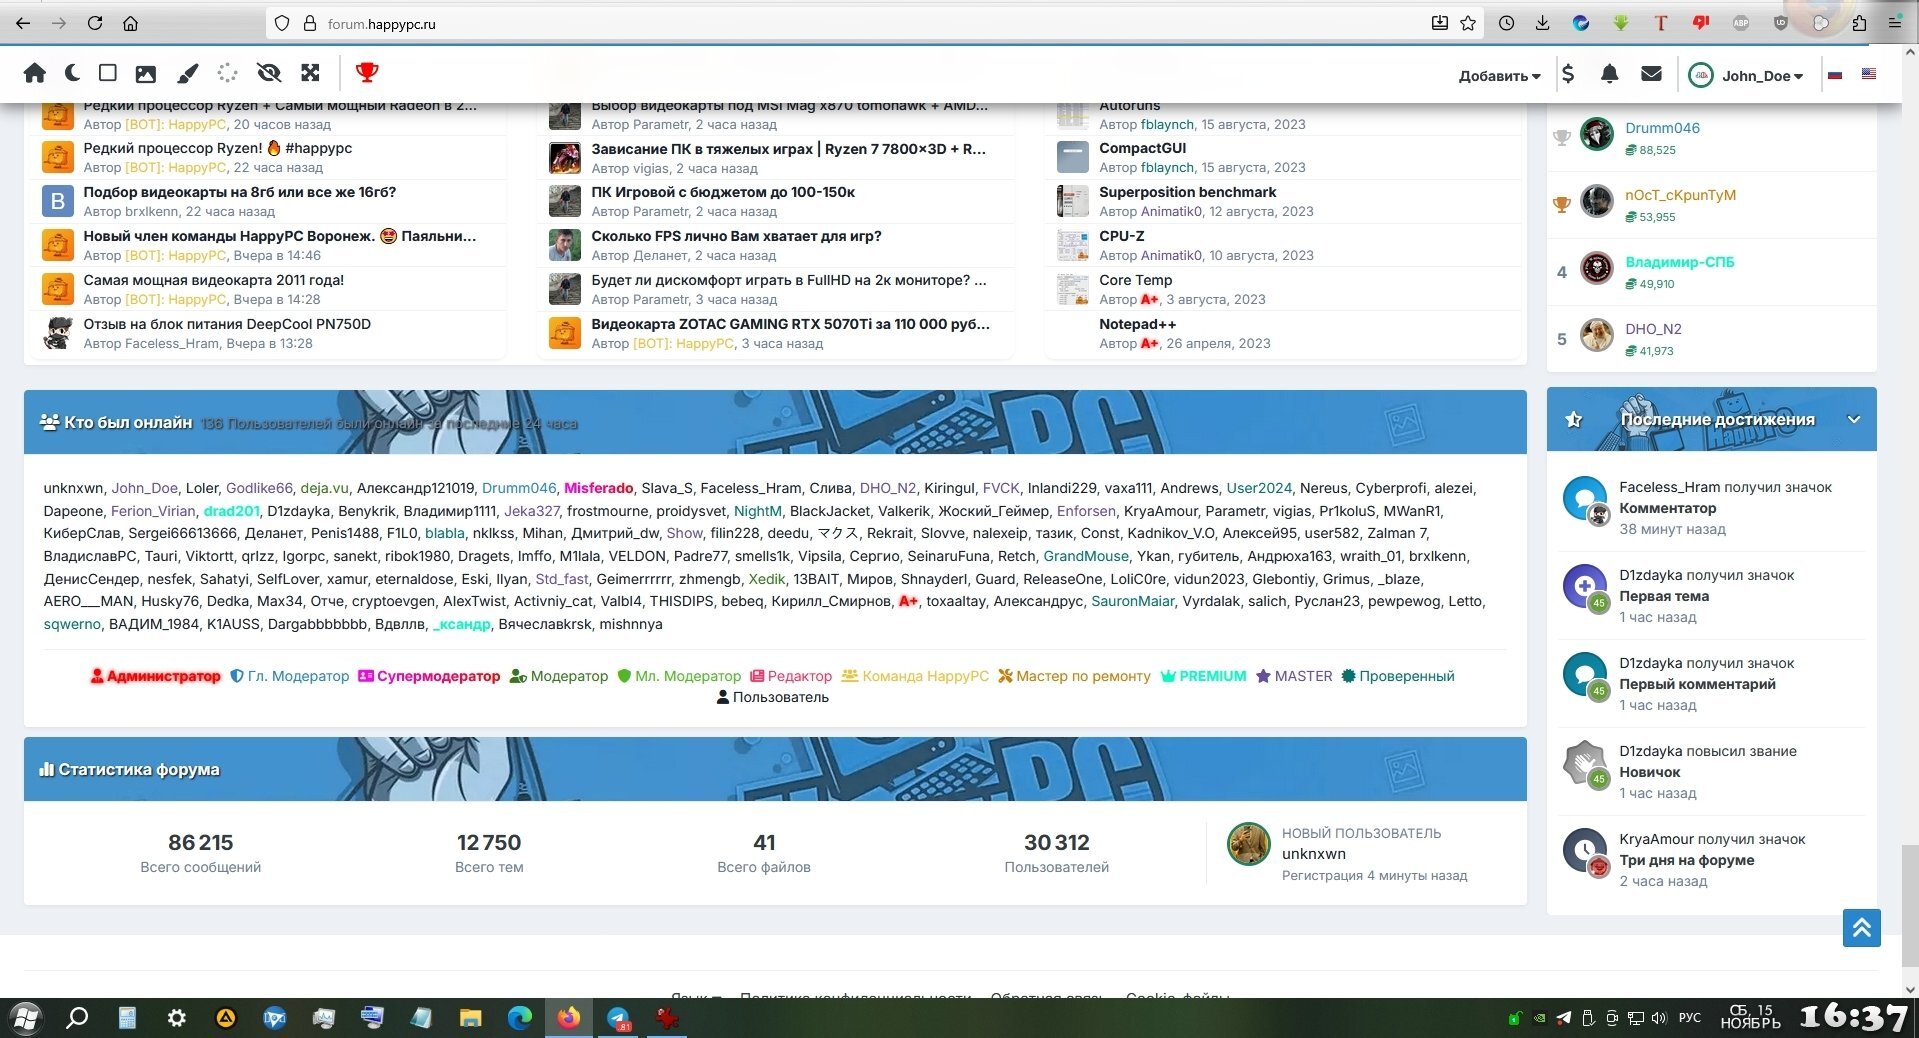
Task: Open the Добавить dropdown menu
Action: point(1499,76)
